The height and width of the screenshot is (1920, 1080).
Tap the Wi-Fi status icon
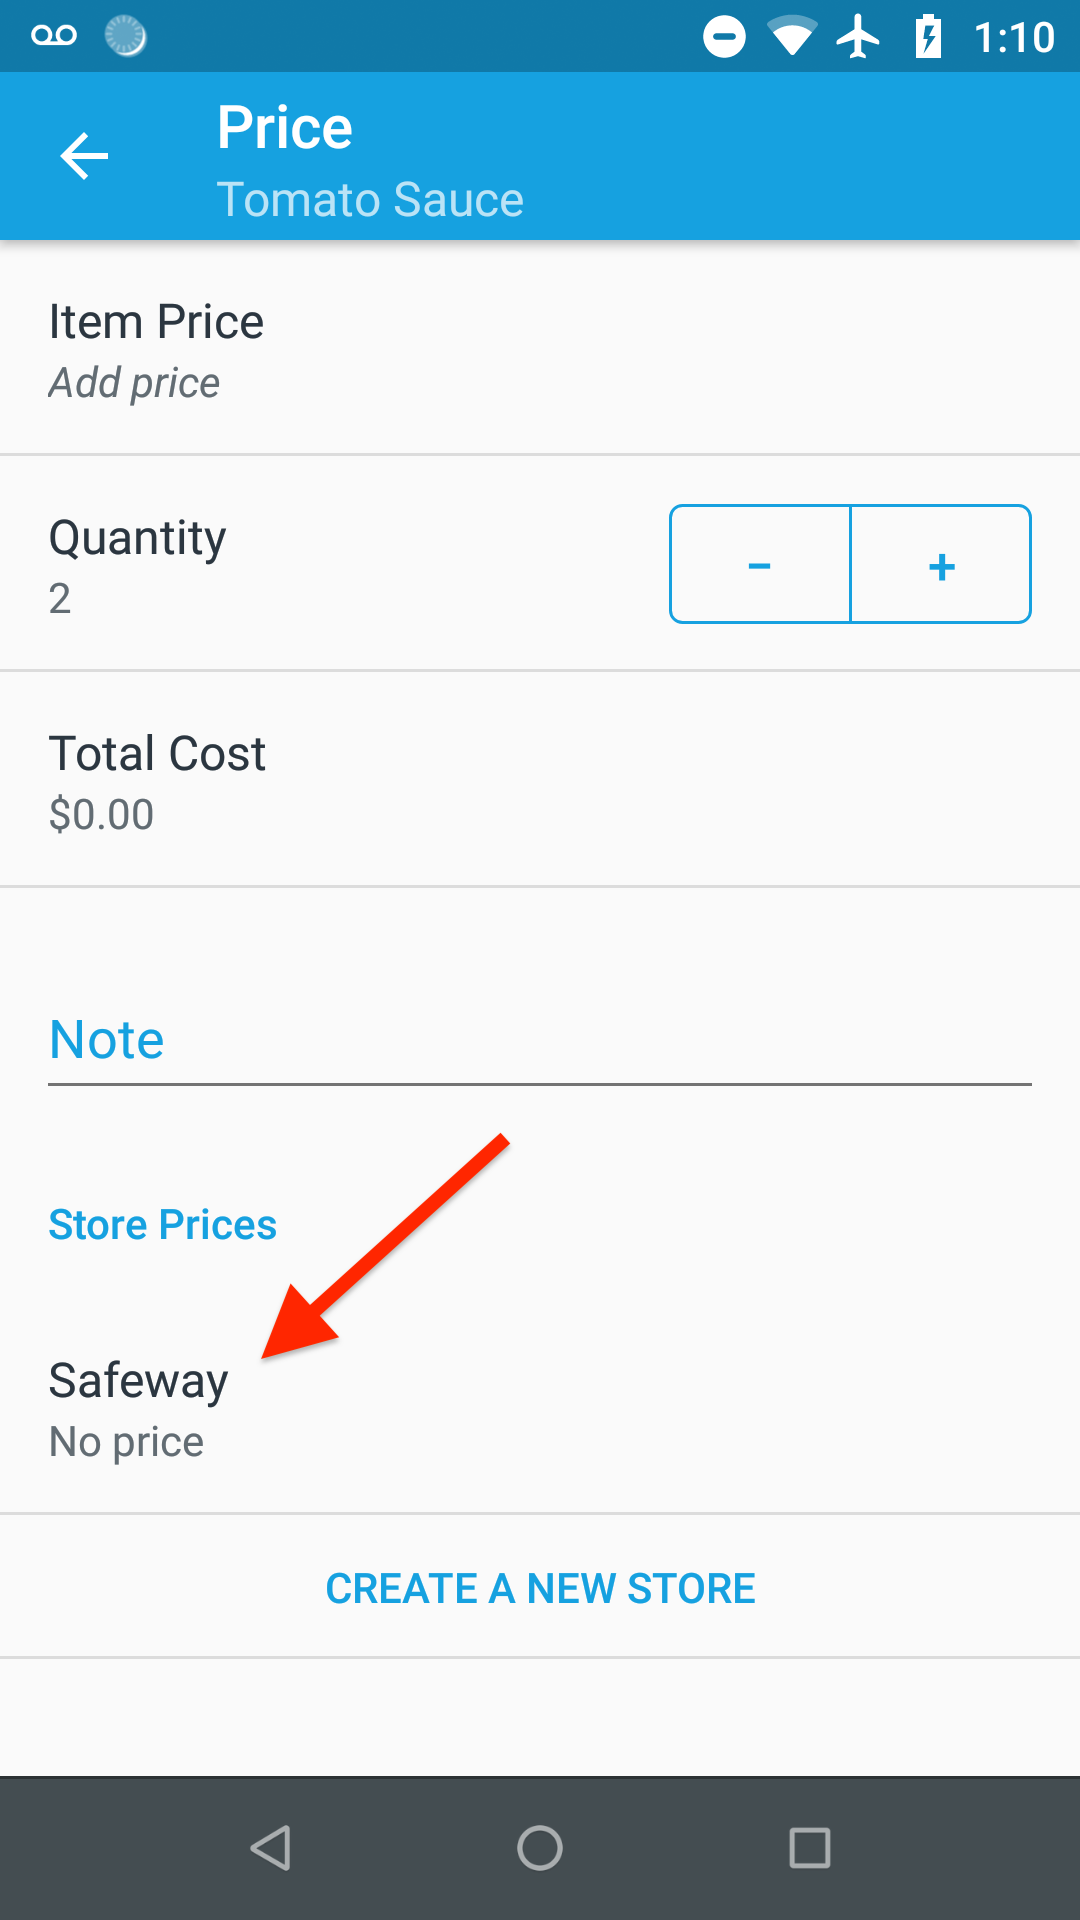(x=791, y=37)
